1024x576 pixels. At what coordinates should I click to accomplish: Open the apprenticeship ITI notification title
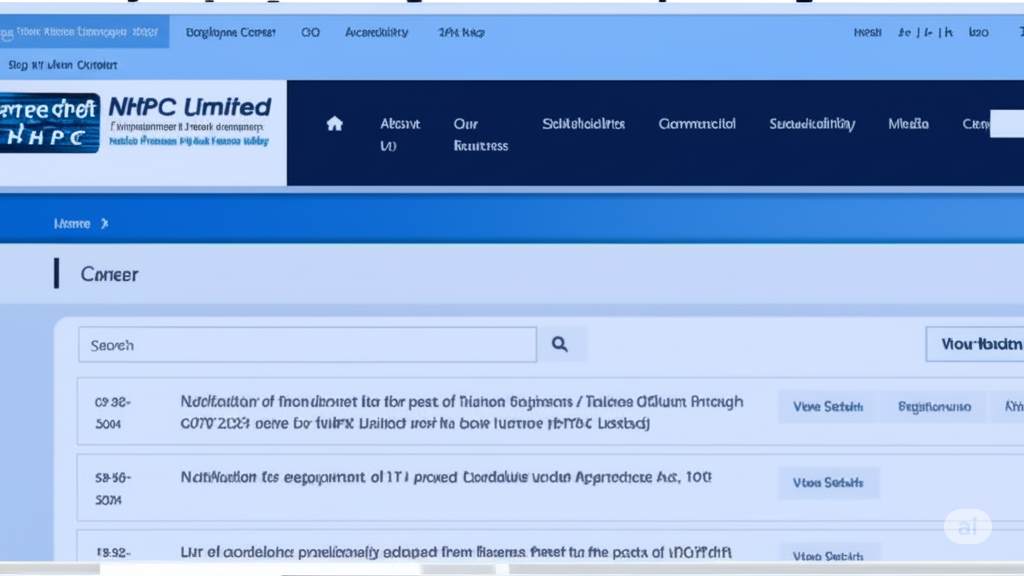click(446, 477)
